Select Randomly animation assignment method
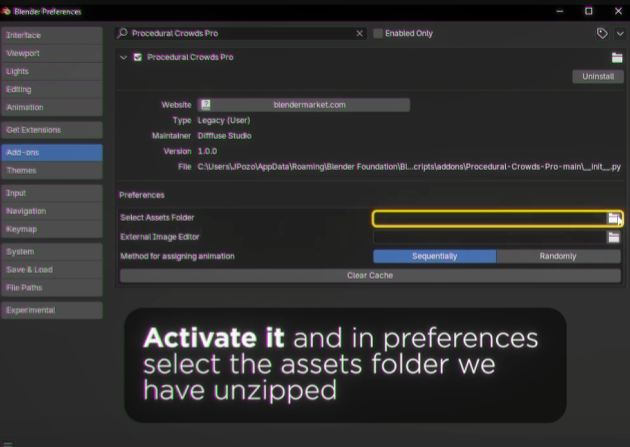Screen dimensions: 630x447 coord(558,256)
